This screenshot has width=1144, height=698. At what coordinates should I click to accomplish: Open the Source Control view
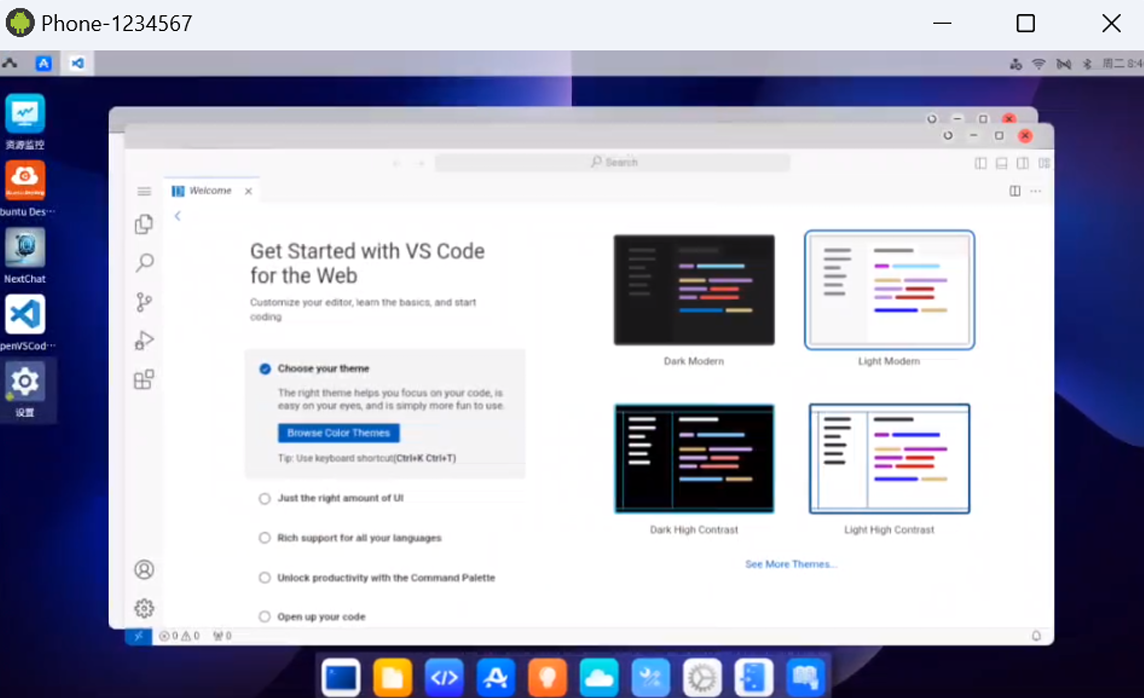144,302
